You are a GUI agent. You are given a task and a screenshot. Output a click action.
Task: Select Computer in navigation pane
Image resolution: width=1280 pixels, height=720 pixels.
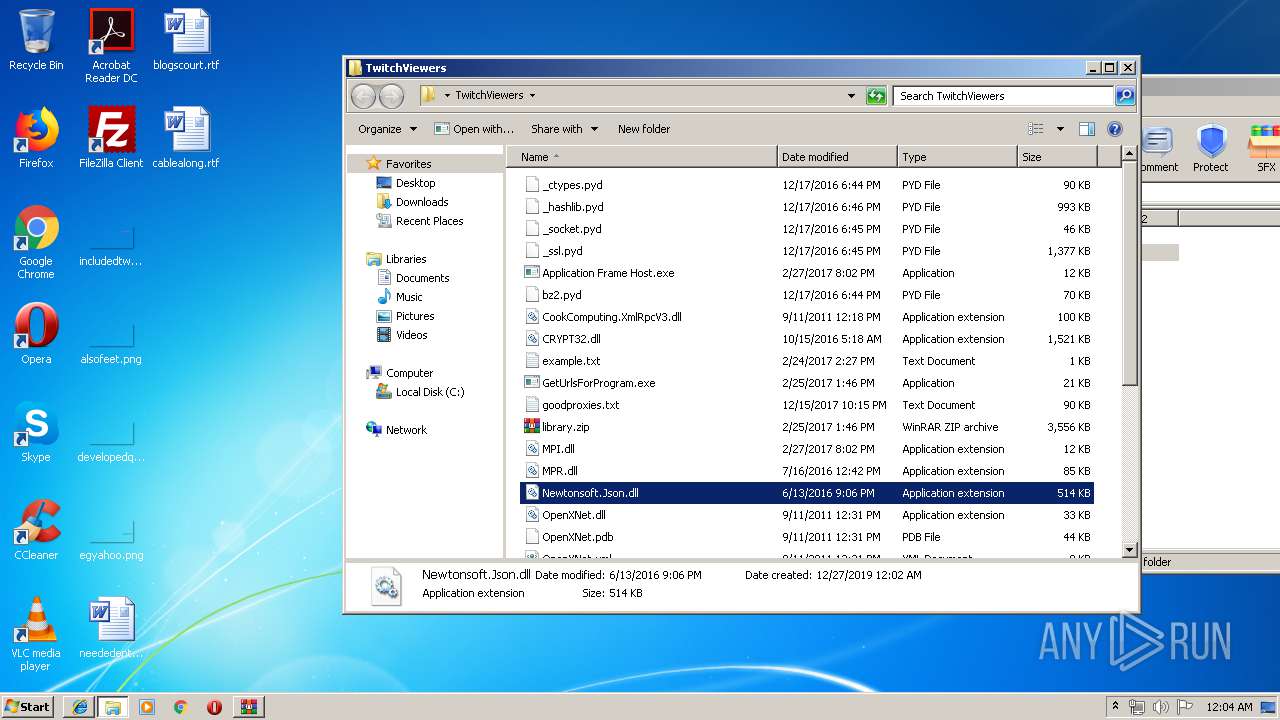point(409,373)
